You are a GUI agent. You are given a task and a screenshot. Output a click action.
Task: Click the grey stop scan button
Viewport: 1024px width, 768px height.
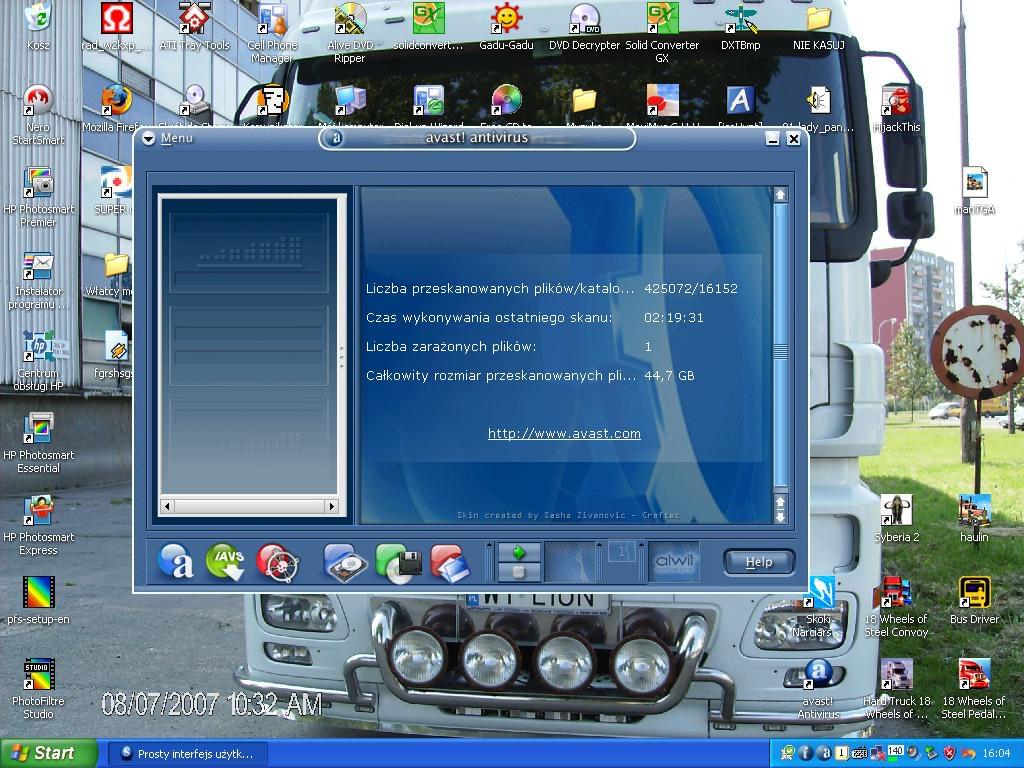point(519,572)
